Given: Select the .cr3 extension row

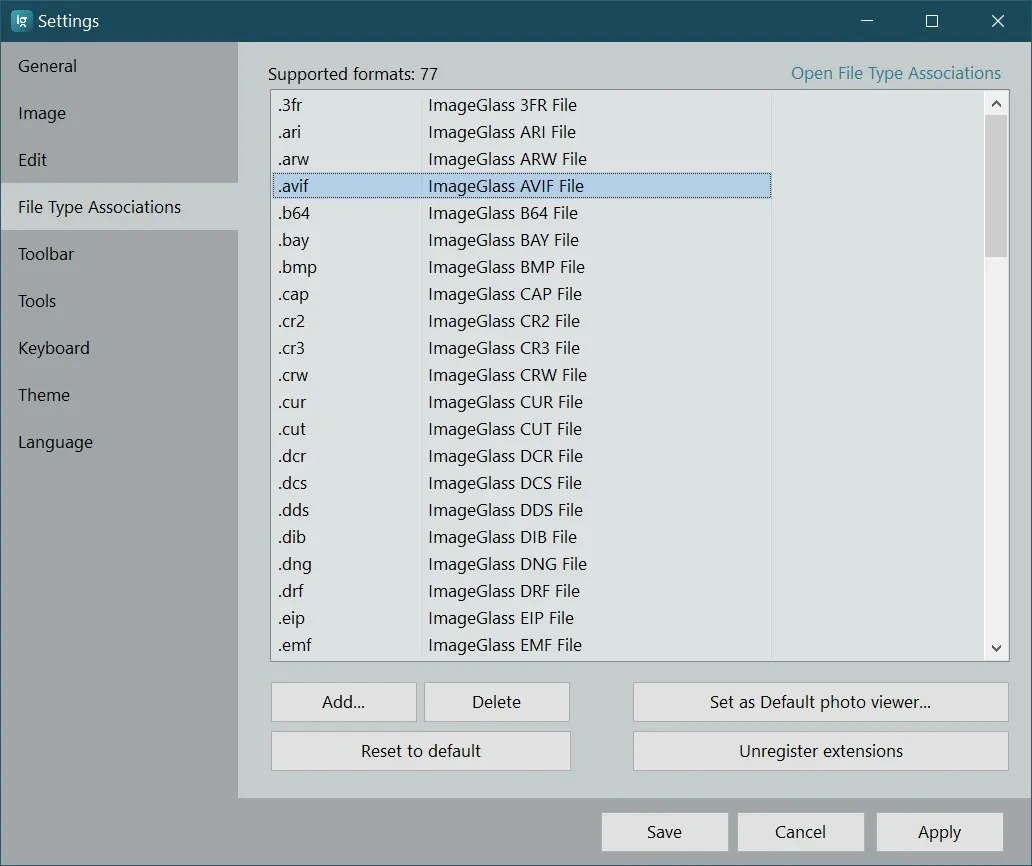Looking at the screenshot, I should [x=521, y=348].
